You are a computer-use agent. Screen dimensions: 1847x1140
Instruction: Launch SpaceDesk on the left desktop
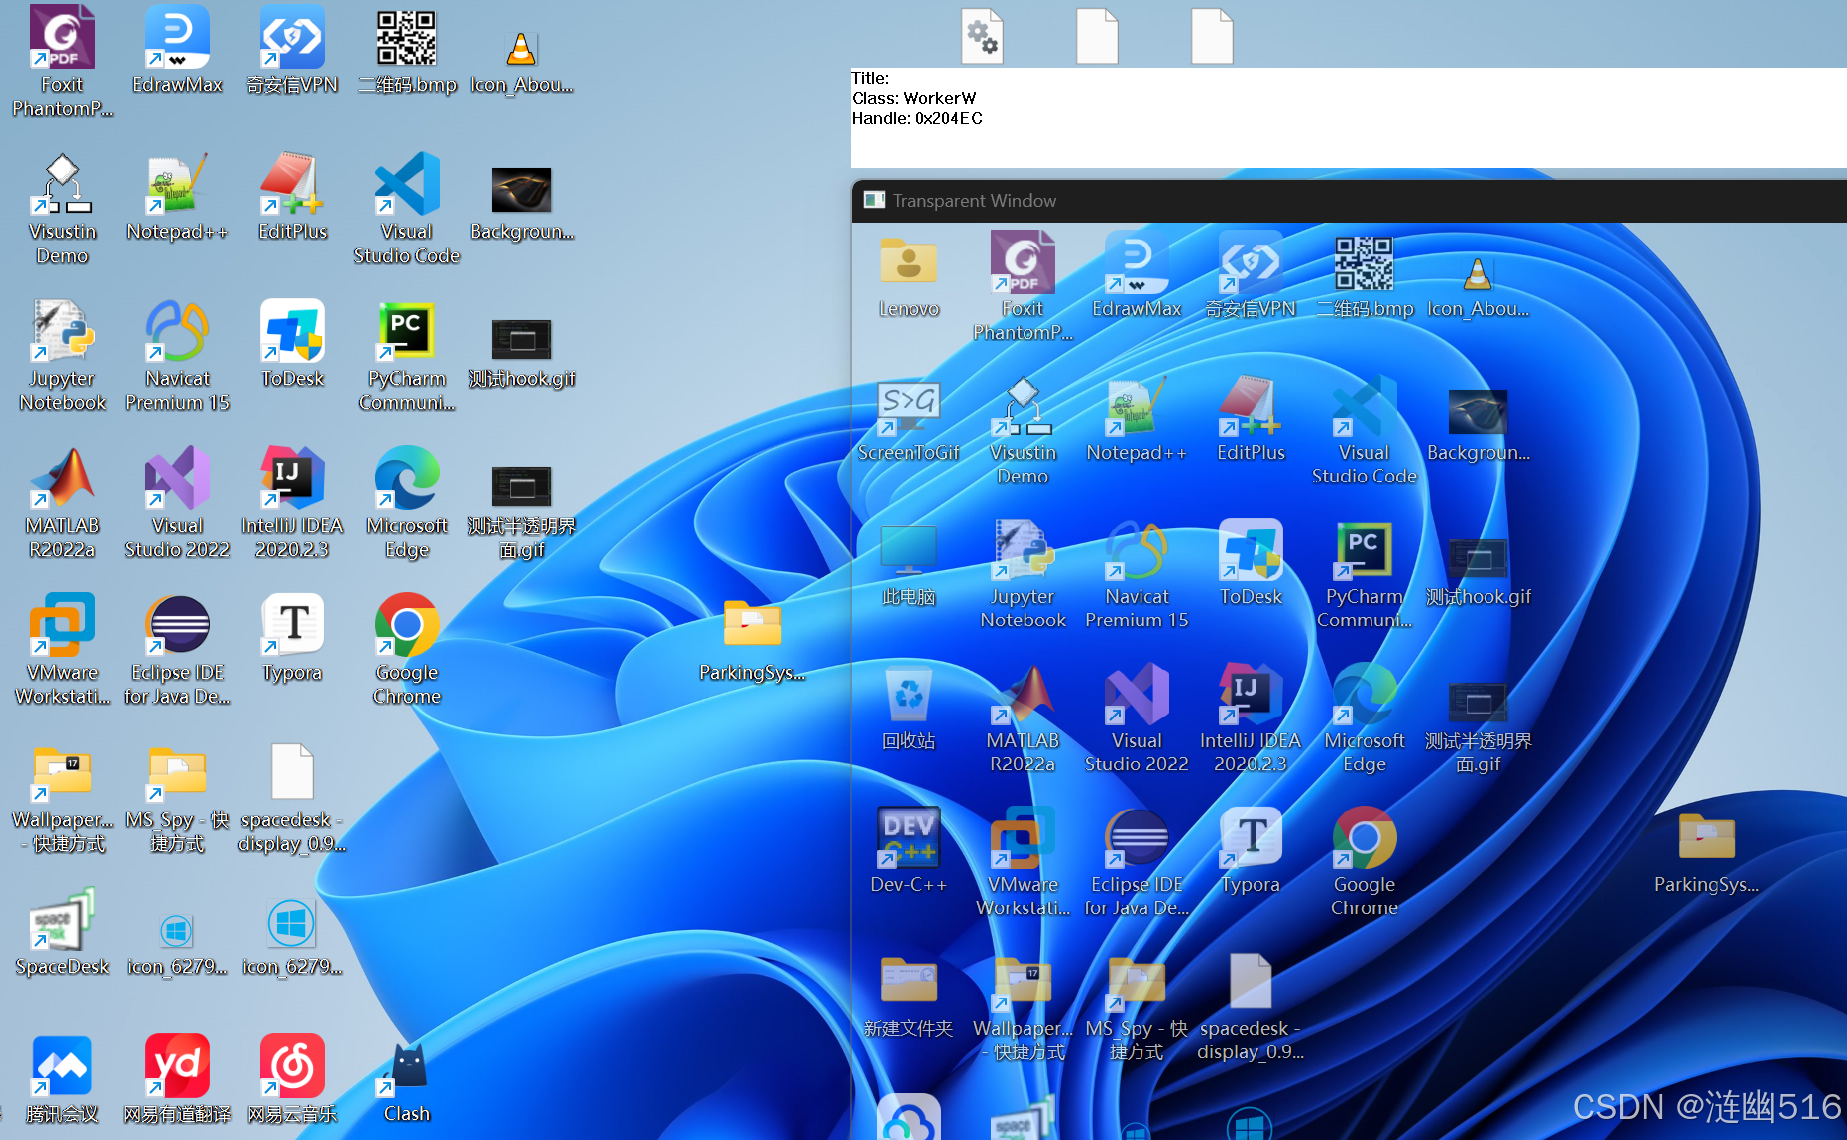pos(62,932)
